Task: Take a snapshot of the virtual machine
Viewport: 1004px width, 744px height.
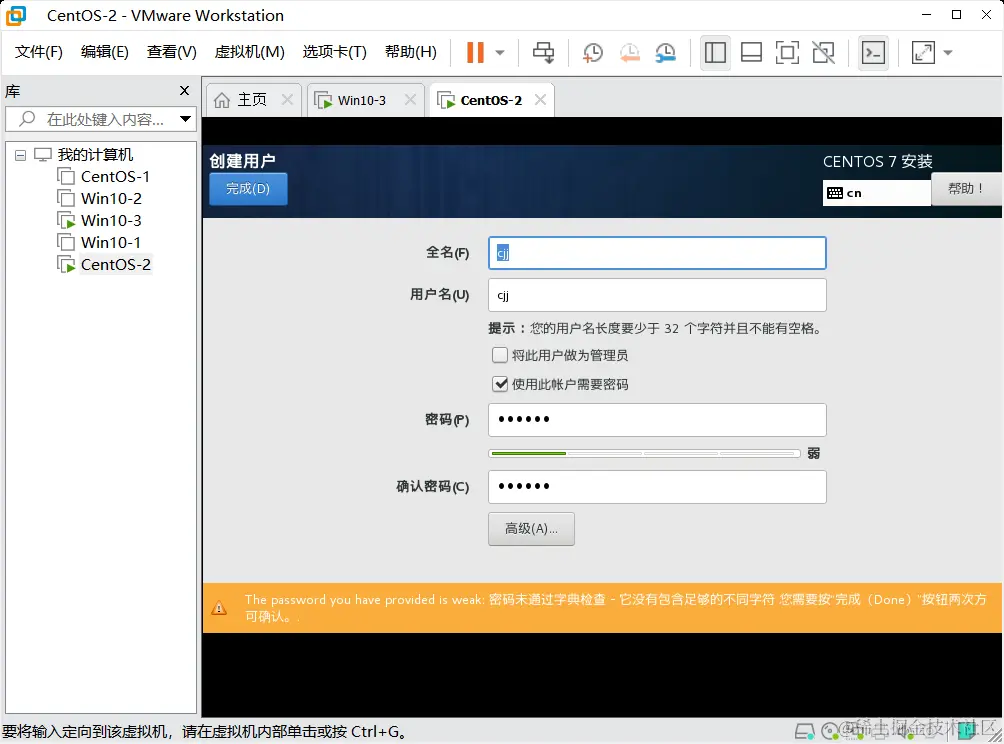Action: (x=592, y=52)
